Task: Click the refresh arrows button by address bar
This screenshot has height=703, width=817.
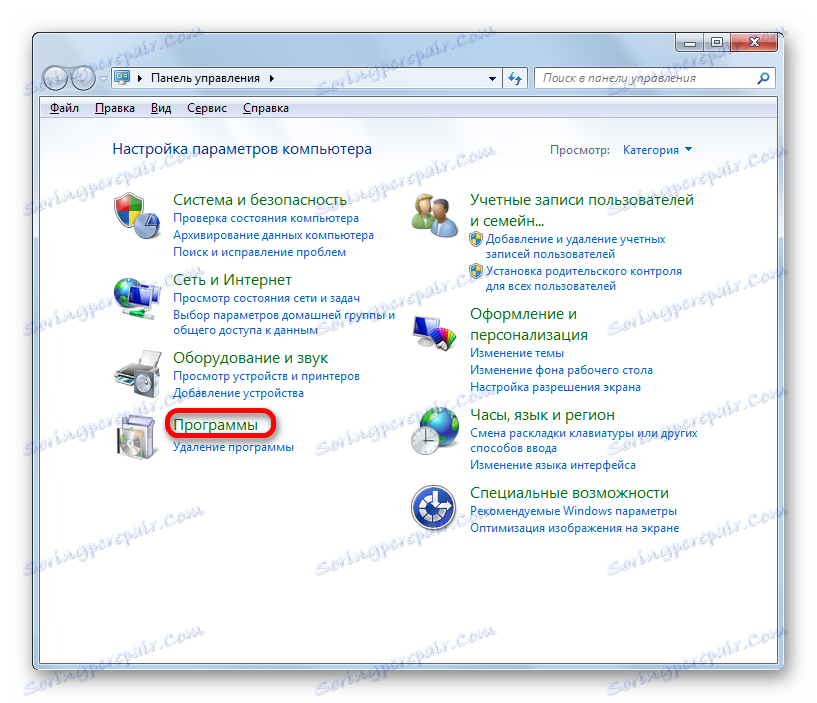Action: (x=515, y=78)
